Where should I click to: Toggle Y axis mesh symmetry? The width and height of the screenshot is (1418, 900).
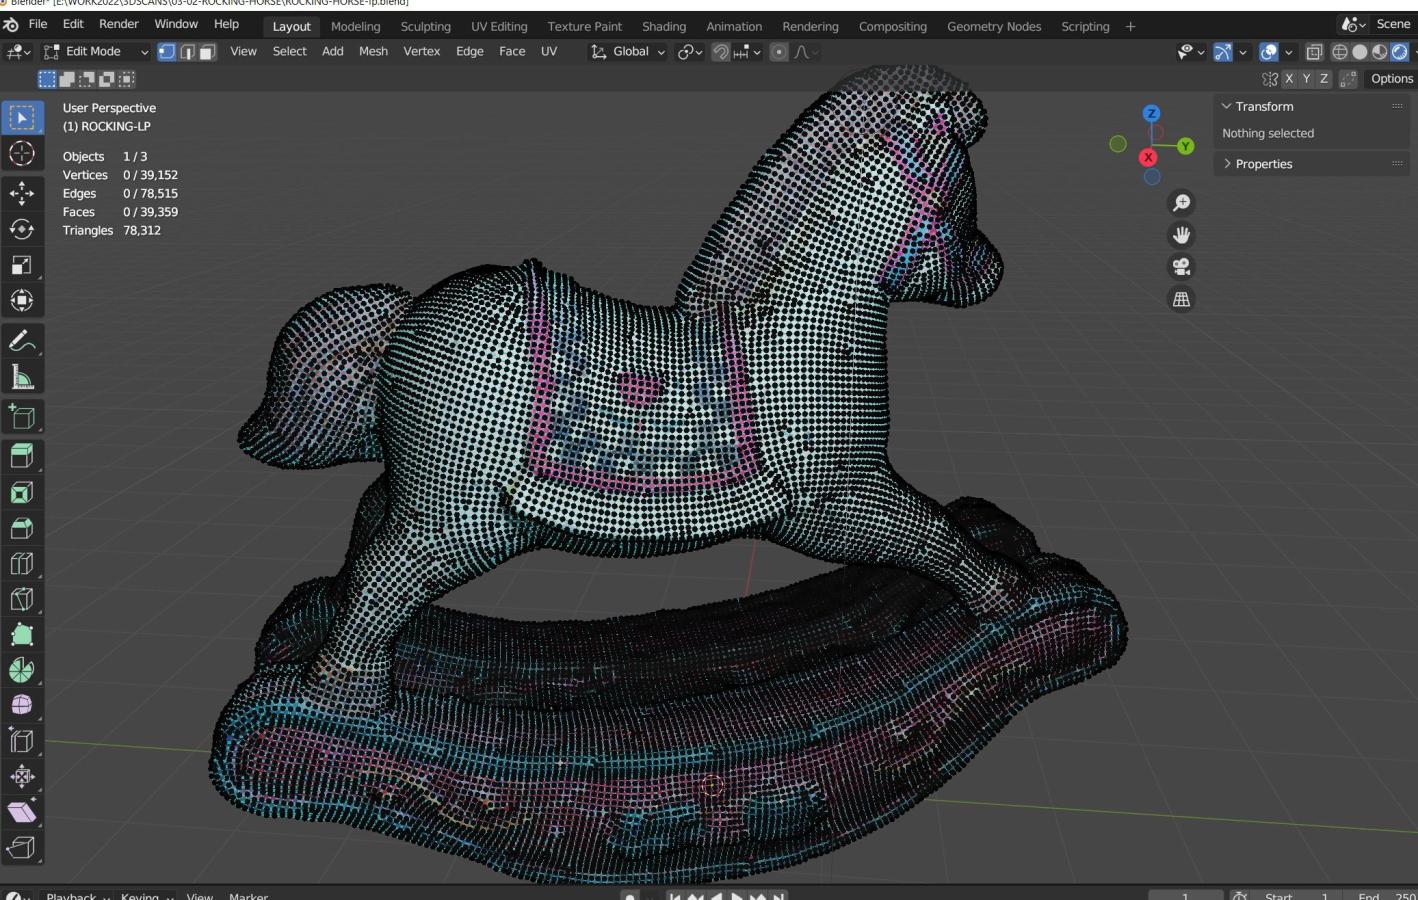pos(1306,79)
